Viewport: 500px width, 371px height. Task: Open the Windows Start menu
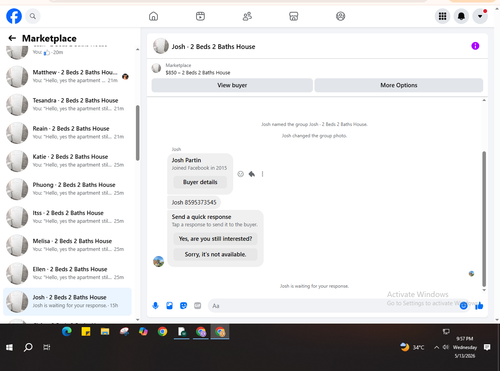9,347
